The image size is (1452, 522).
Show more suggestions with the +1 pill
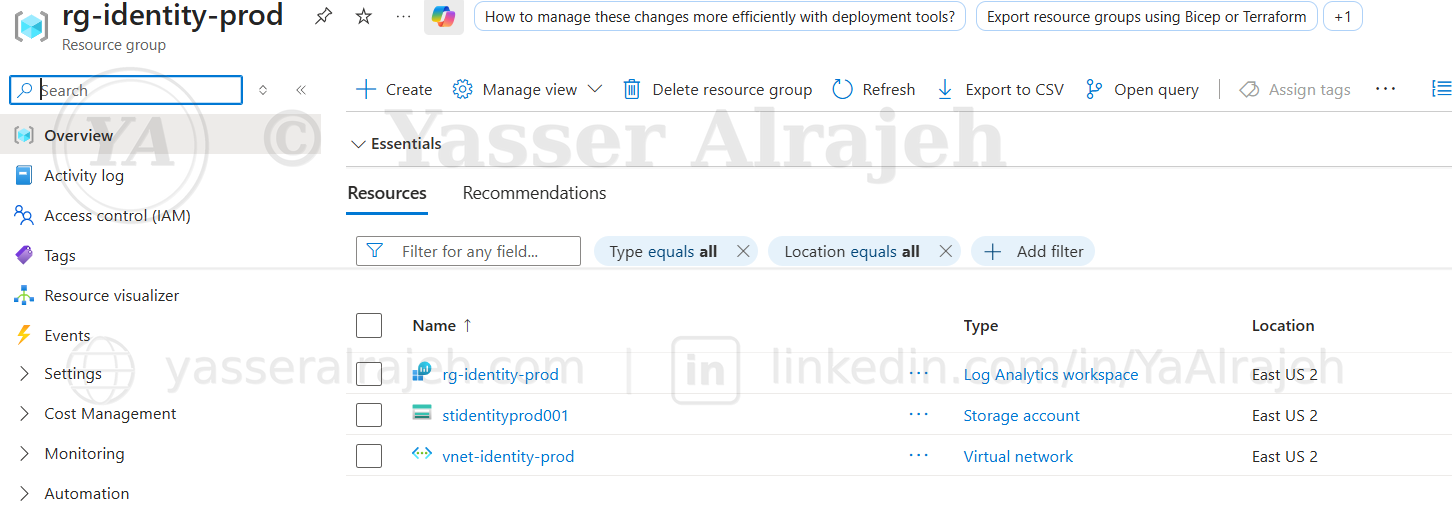pos(1342,17)
